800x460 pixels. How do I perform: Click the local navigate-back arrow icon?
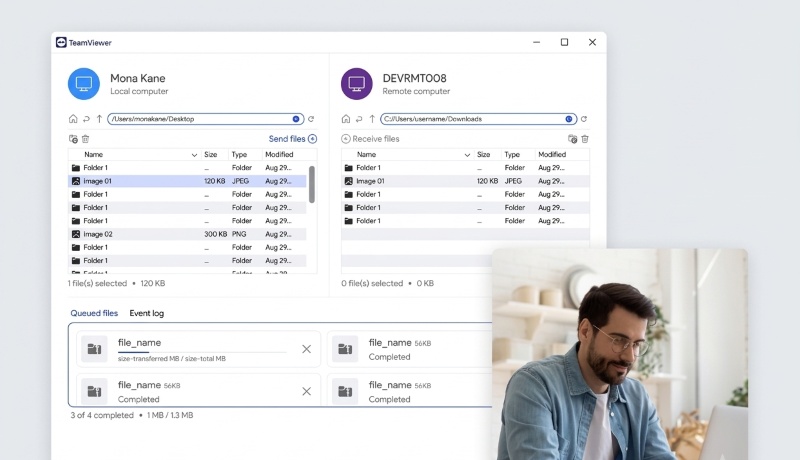point(86,119)
